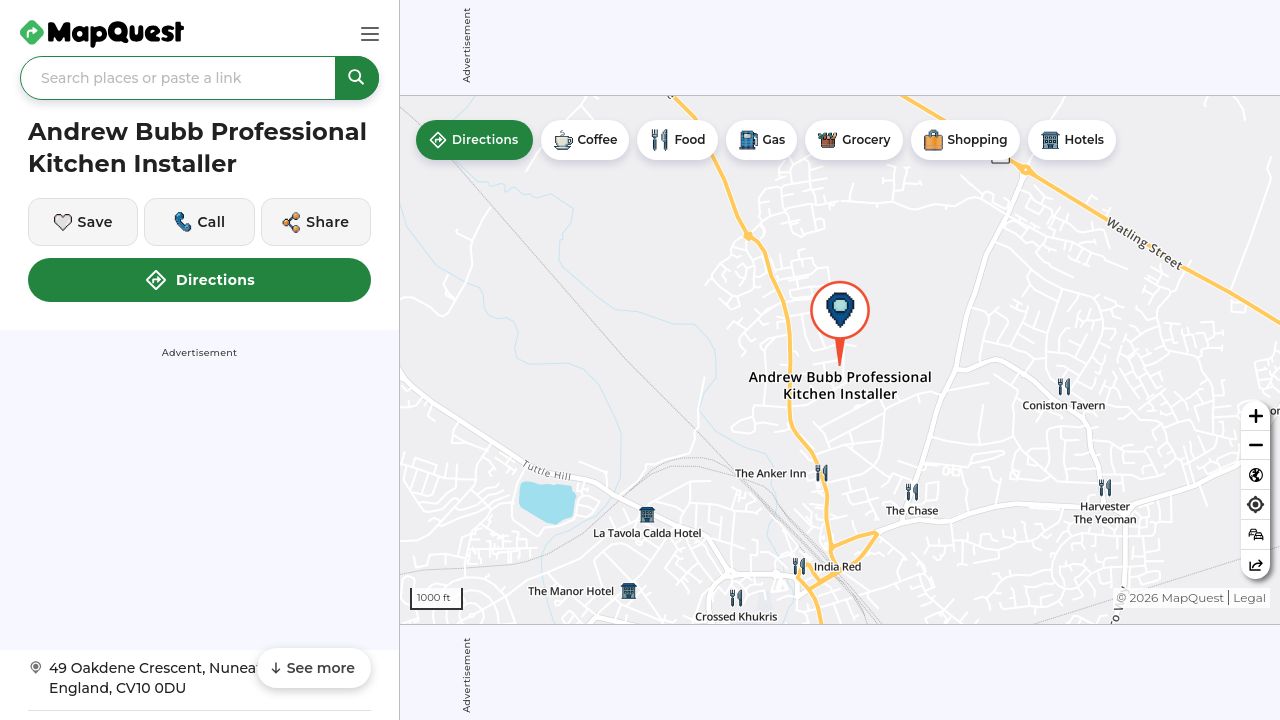
Task: Show Grocery stores on map
Action: [854, 140]
